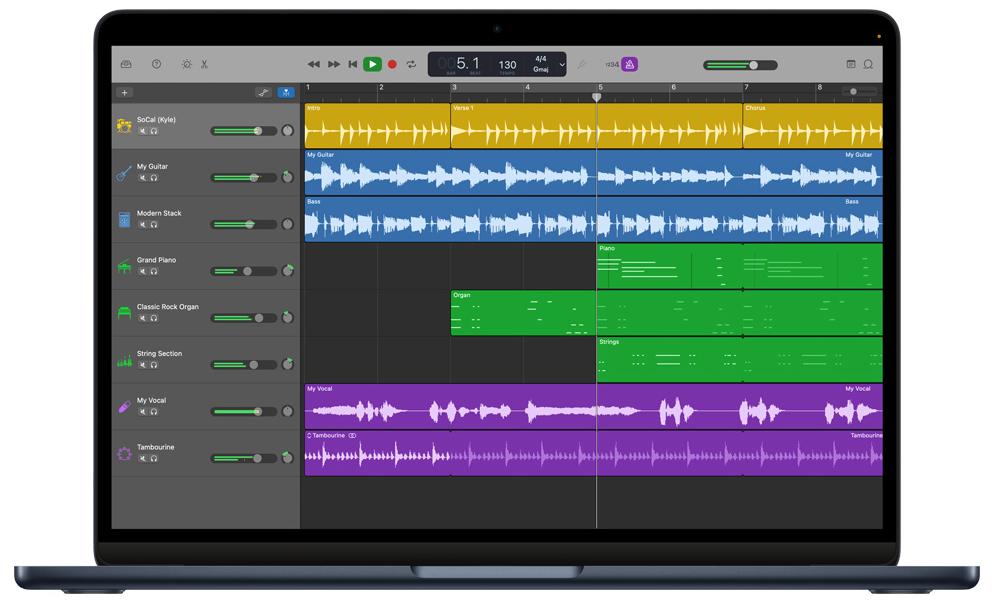1001x609 pixels.
Task: Click the Add Track plus button
Action: tap(125, 92)
